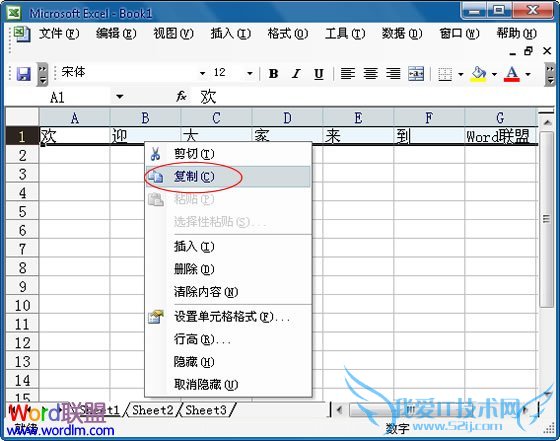Open font size dropdown 12
The width and height of the screenshot is (560, 441).
[250, 73]
